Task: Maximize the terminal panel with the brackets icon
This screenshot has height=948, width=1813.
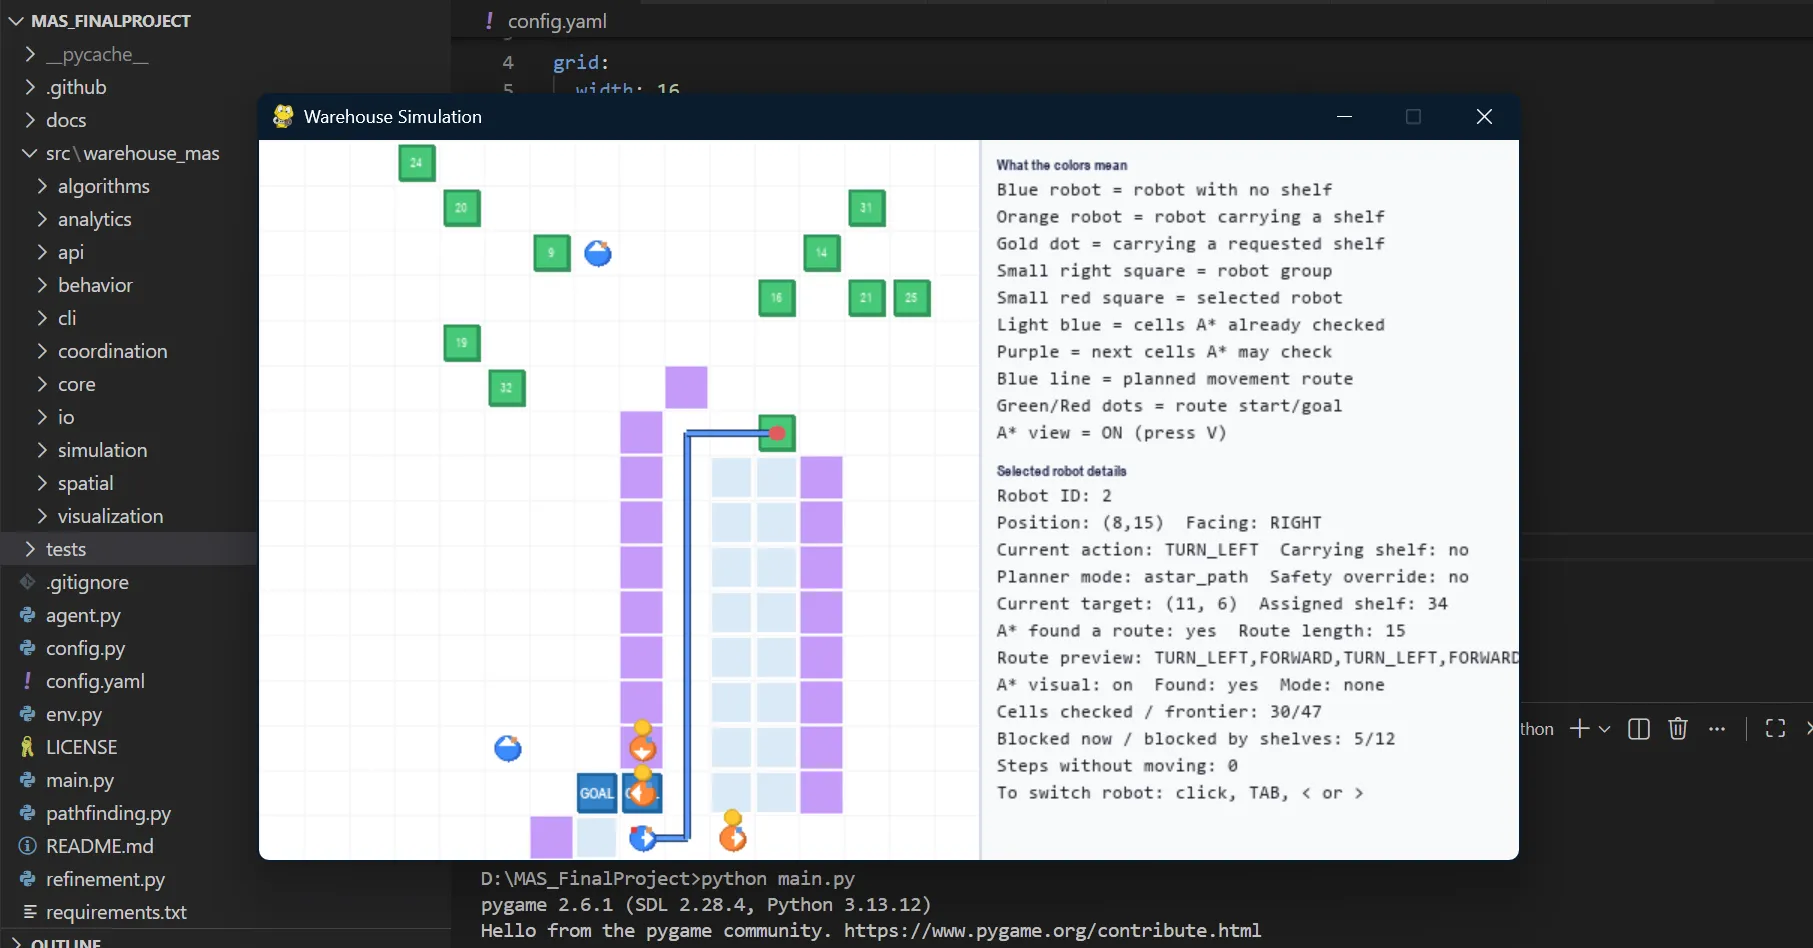Action: [1775, 728]
